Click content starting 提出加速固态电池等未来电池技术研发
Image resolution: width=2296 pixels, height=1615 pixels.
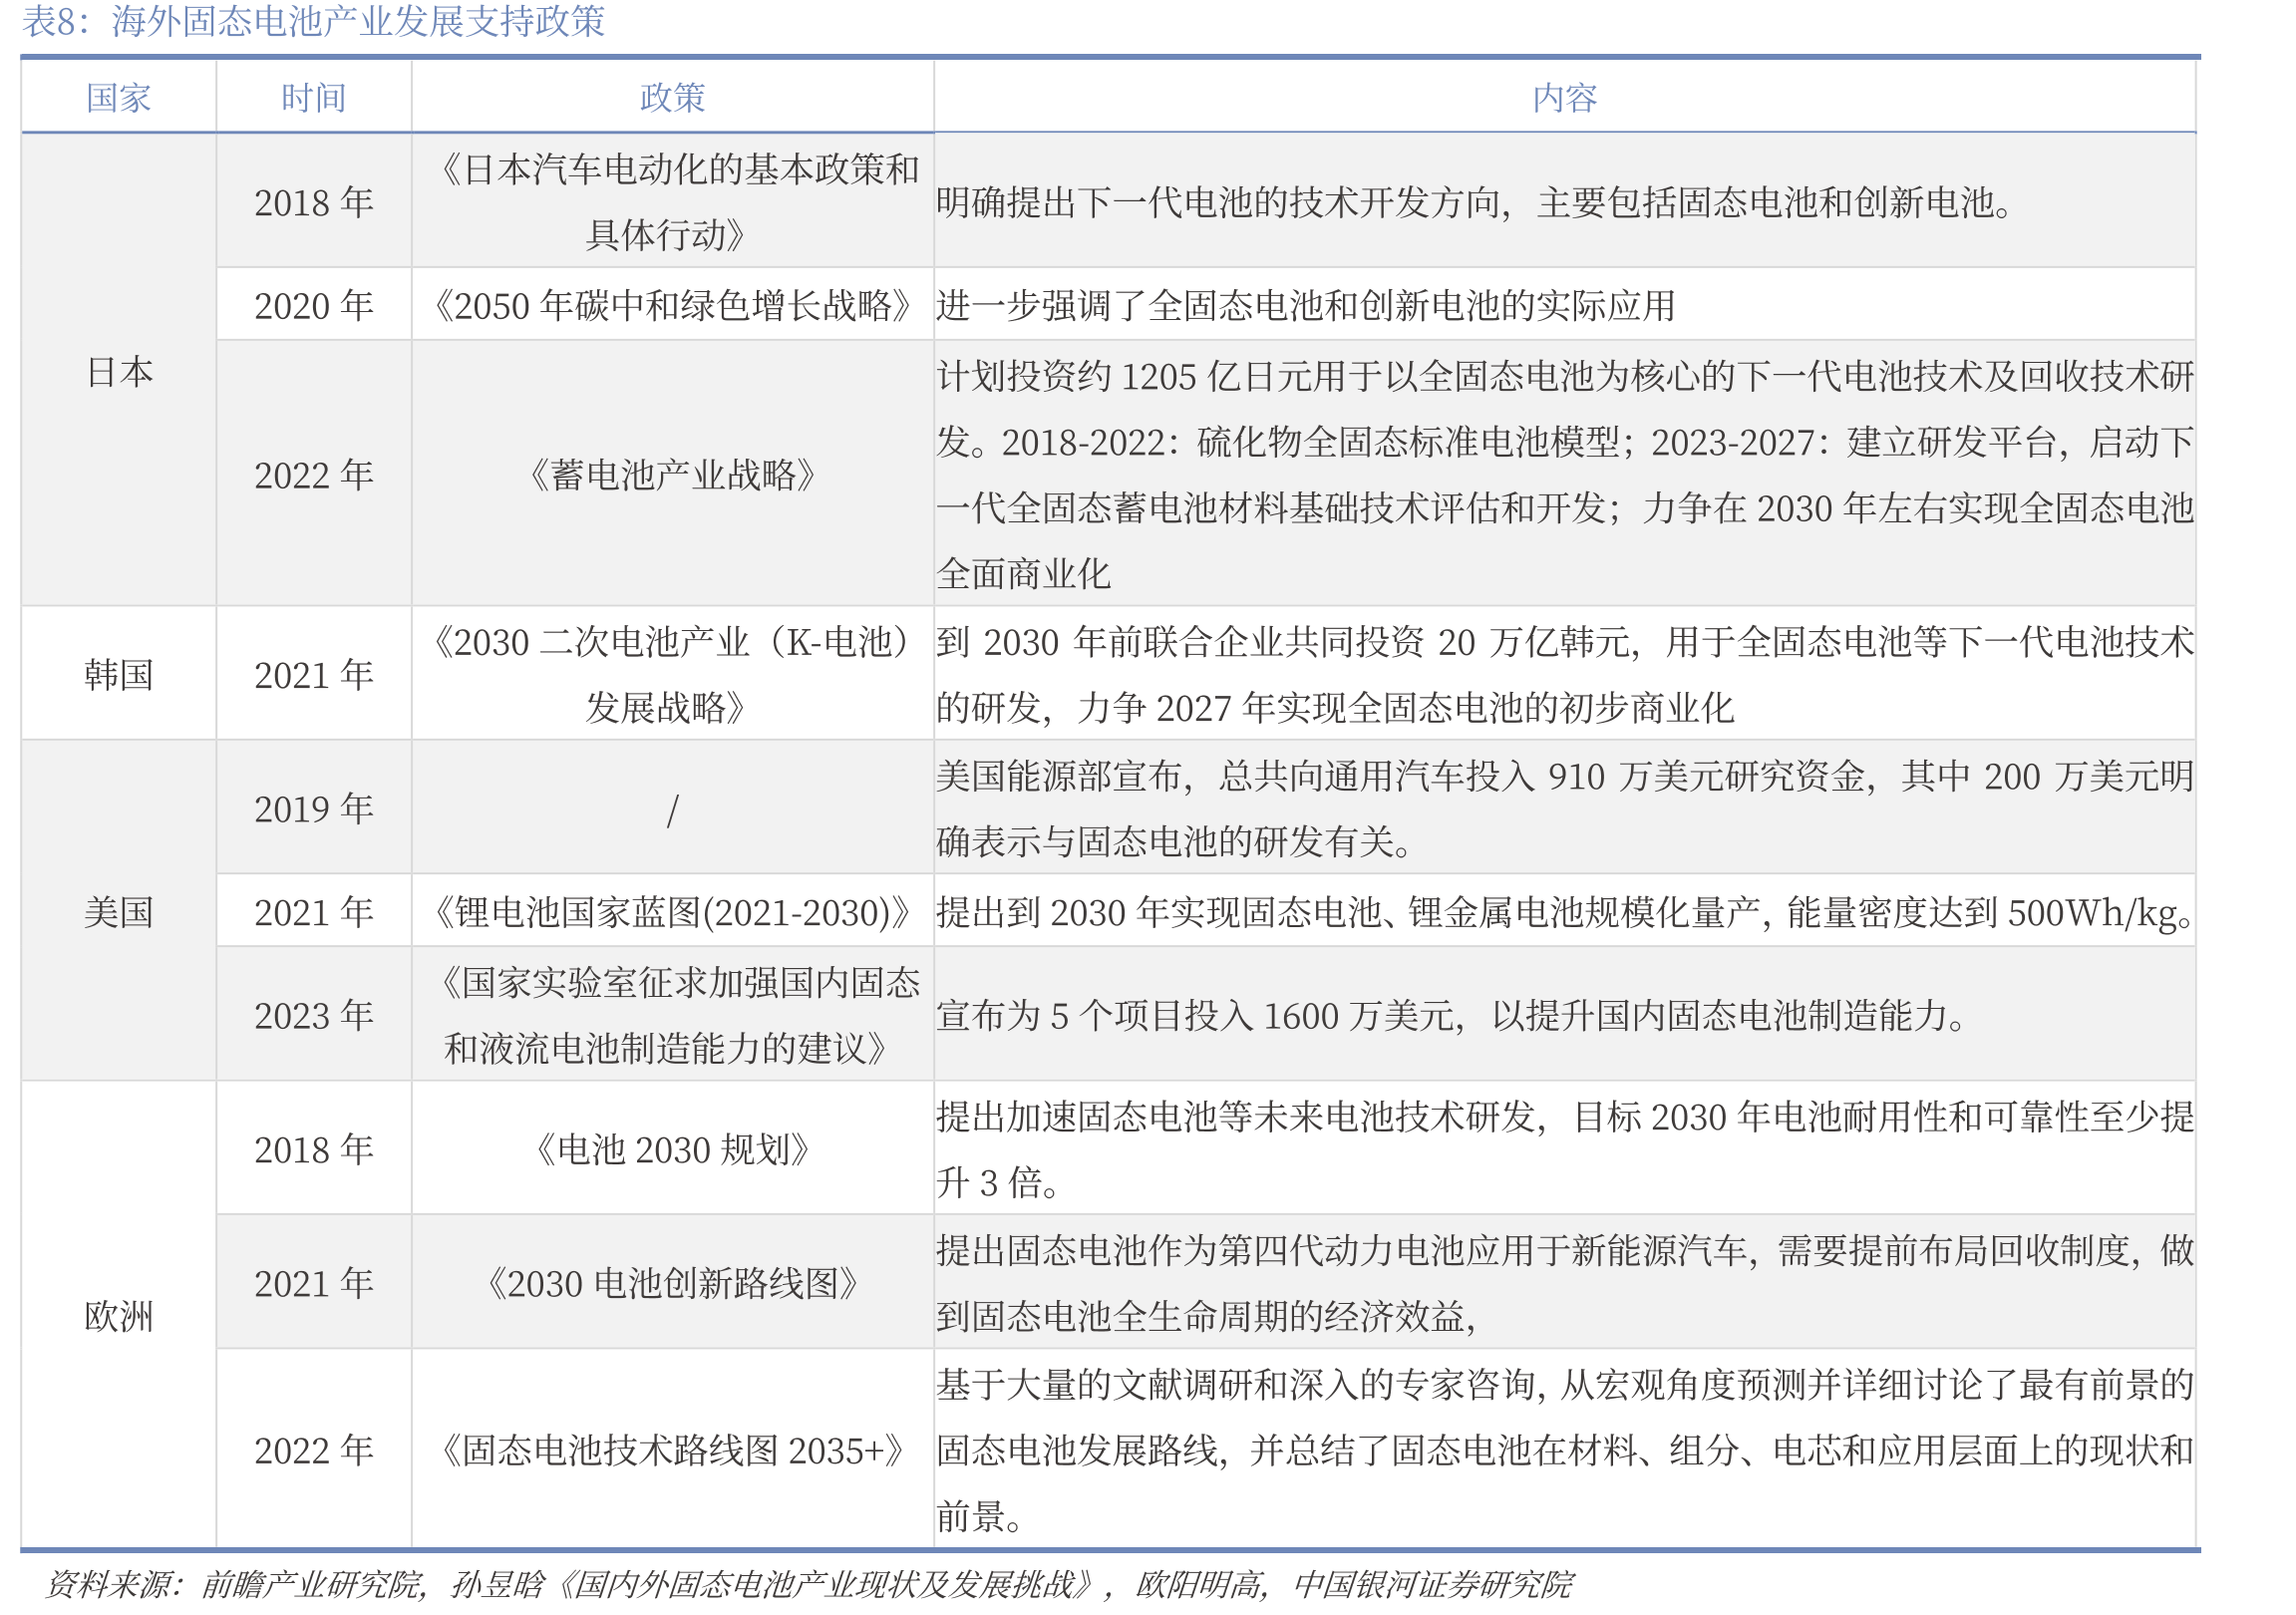[x=1565, y=1149]
